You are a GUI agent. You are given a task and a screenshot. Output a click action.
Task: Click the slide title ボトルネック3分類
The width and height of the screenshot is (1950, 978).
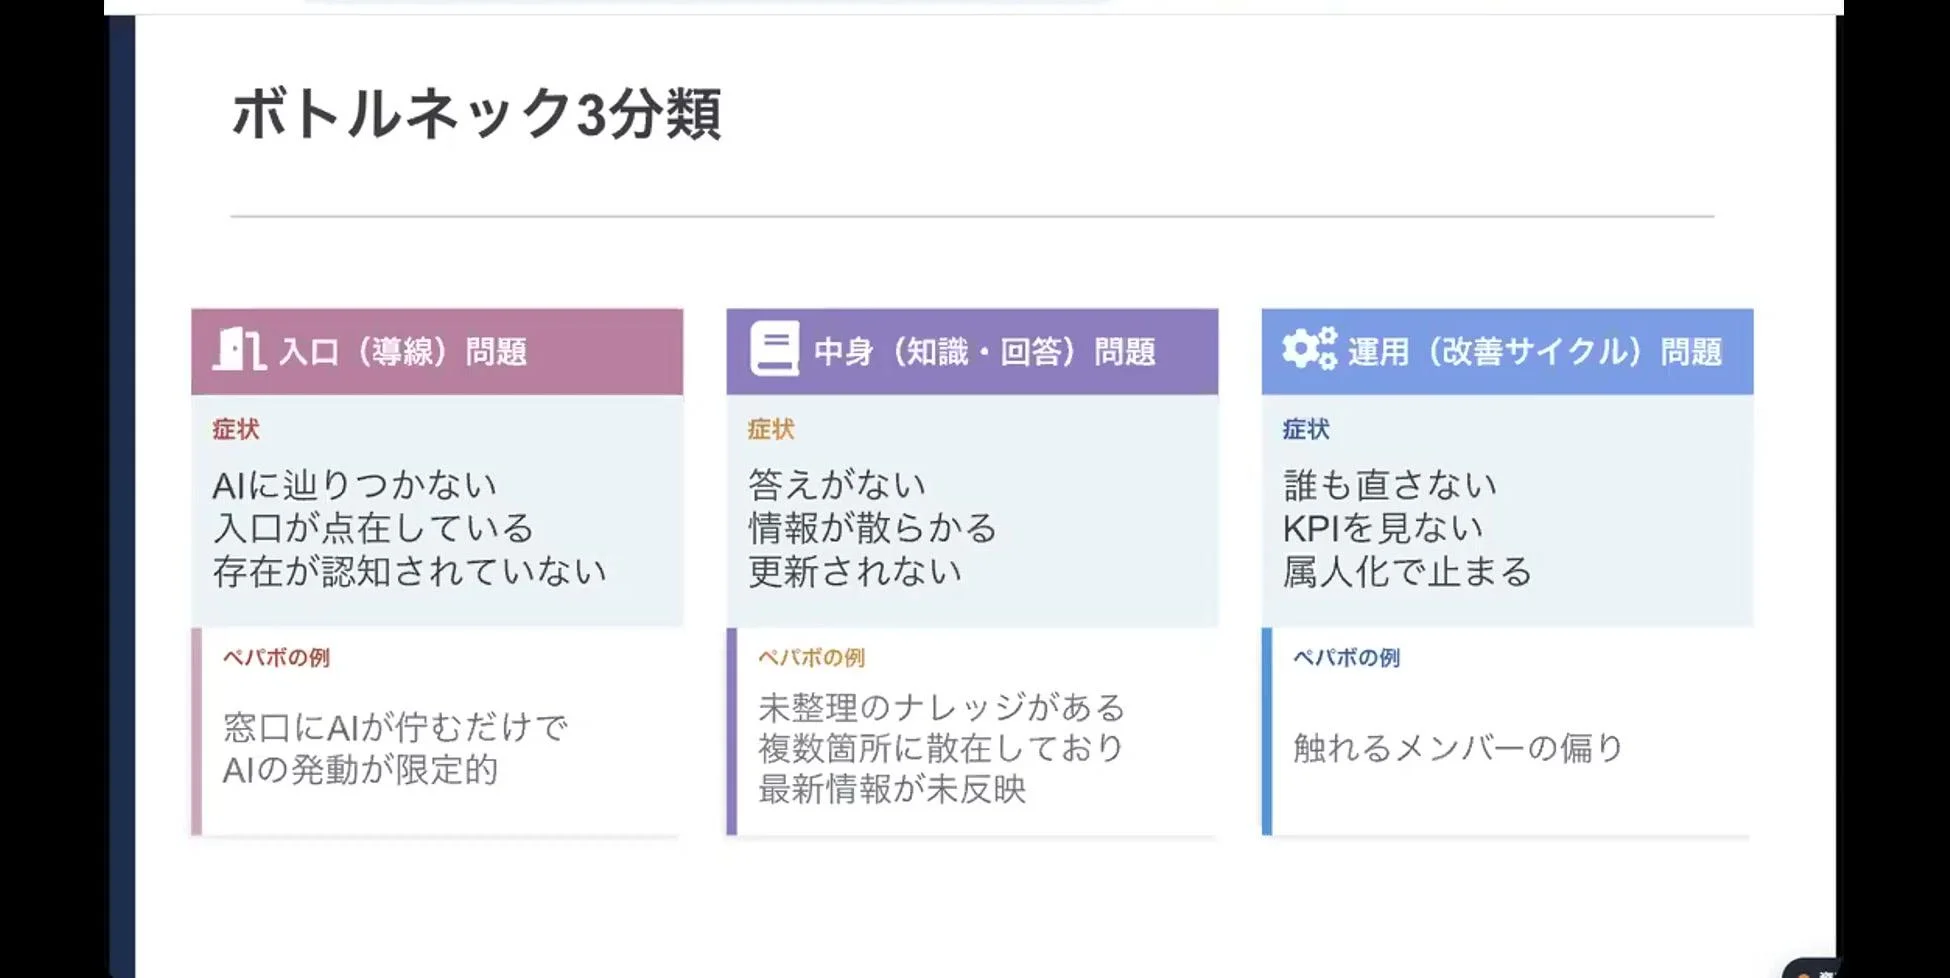click(476, 114)
